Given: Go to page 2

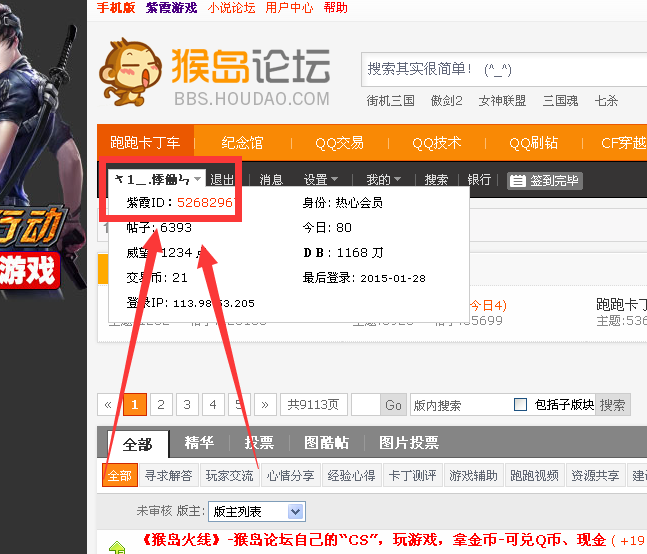Looking at the screenshot, I should pyautogui.click(x=161, y=405).
